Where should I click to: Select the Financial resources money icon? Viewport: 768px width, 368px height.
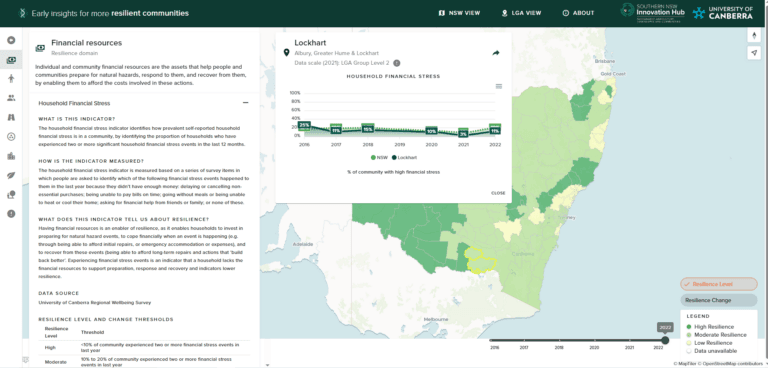(11, 60)
